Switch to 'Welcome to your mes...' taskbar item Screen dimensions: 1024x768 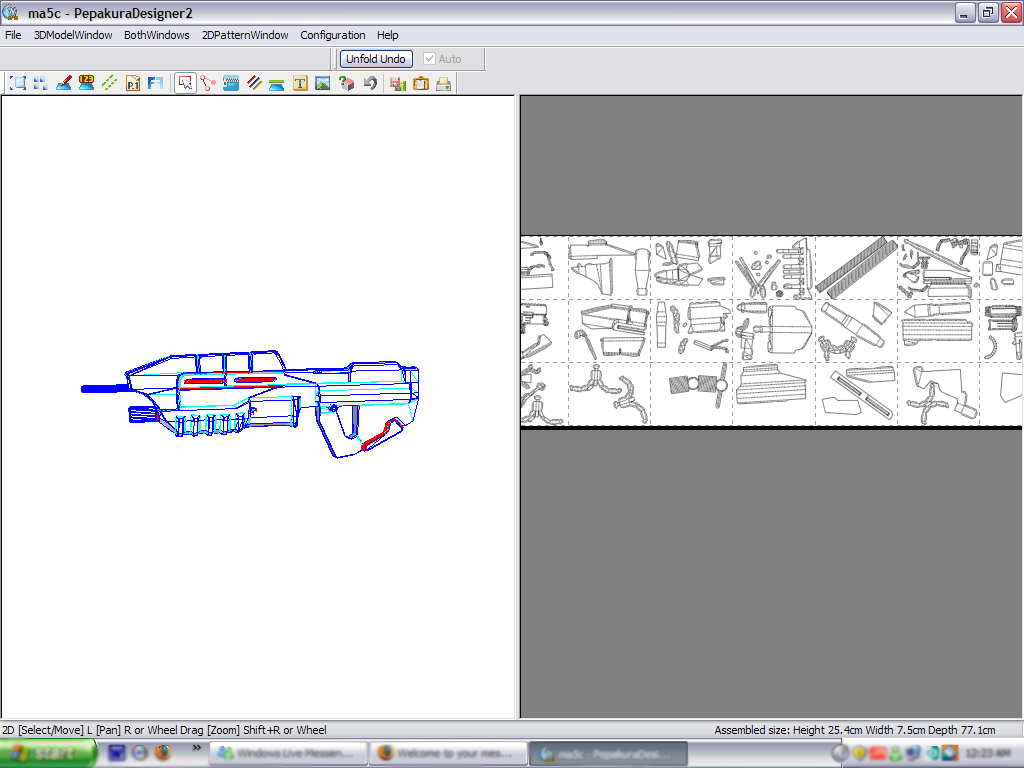click(x=447, y=754)
